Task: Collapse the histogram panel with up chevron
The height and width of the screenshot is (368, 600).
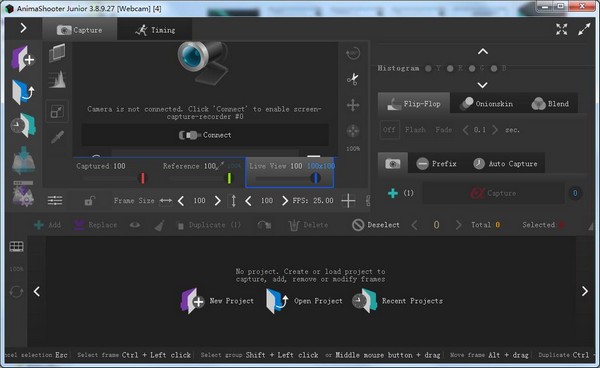Action: point(483,51)
